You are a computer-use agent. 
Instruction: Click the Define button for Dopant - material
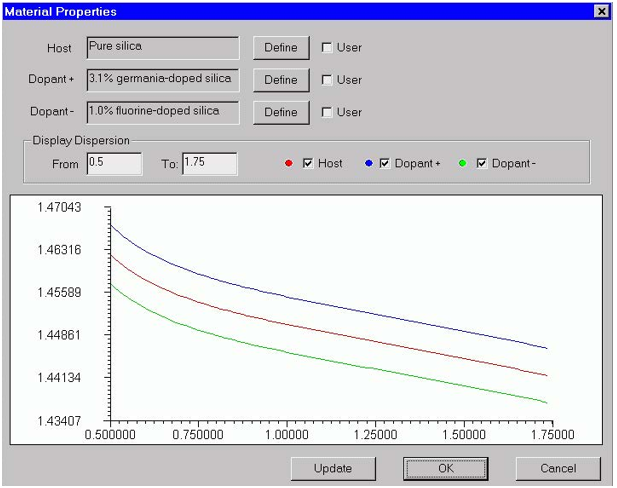281,112
